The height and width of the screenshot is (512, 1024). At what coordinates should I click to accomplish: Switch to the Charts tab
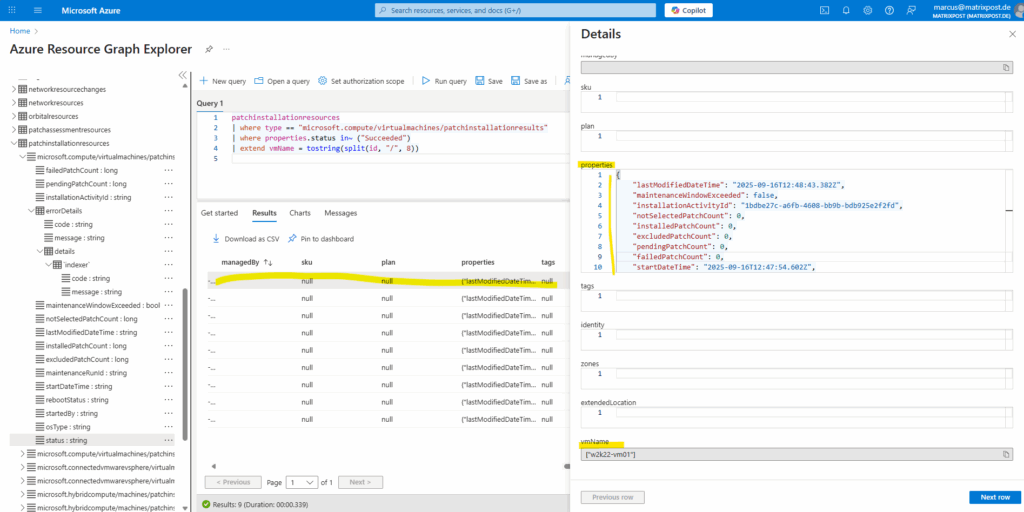pos(300,213)
